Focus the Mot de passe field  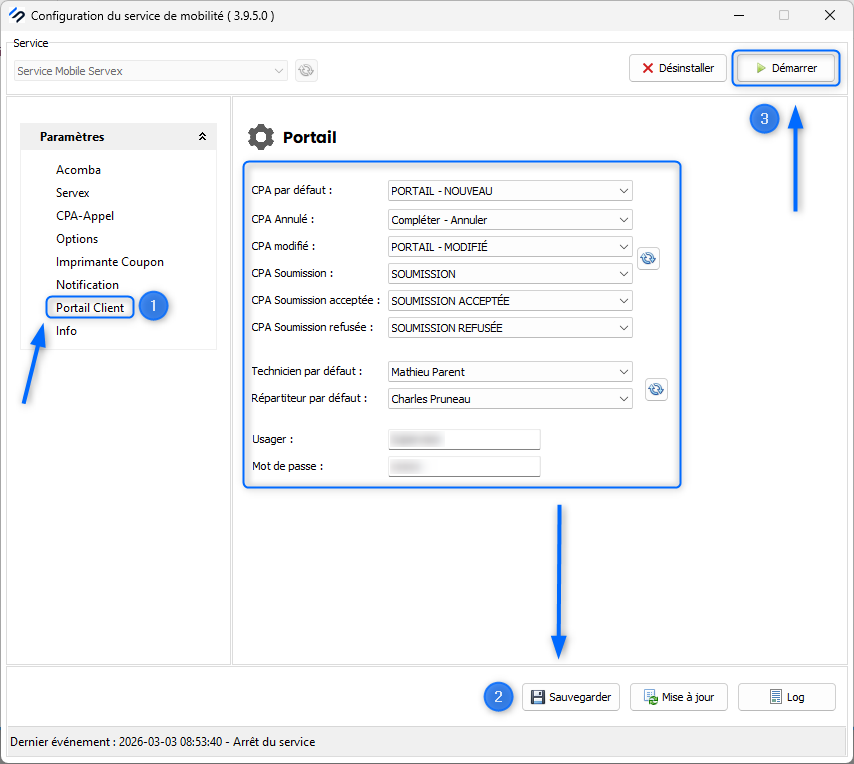[x=464, y=467]
